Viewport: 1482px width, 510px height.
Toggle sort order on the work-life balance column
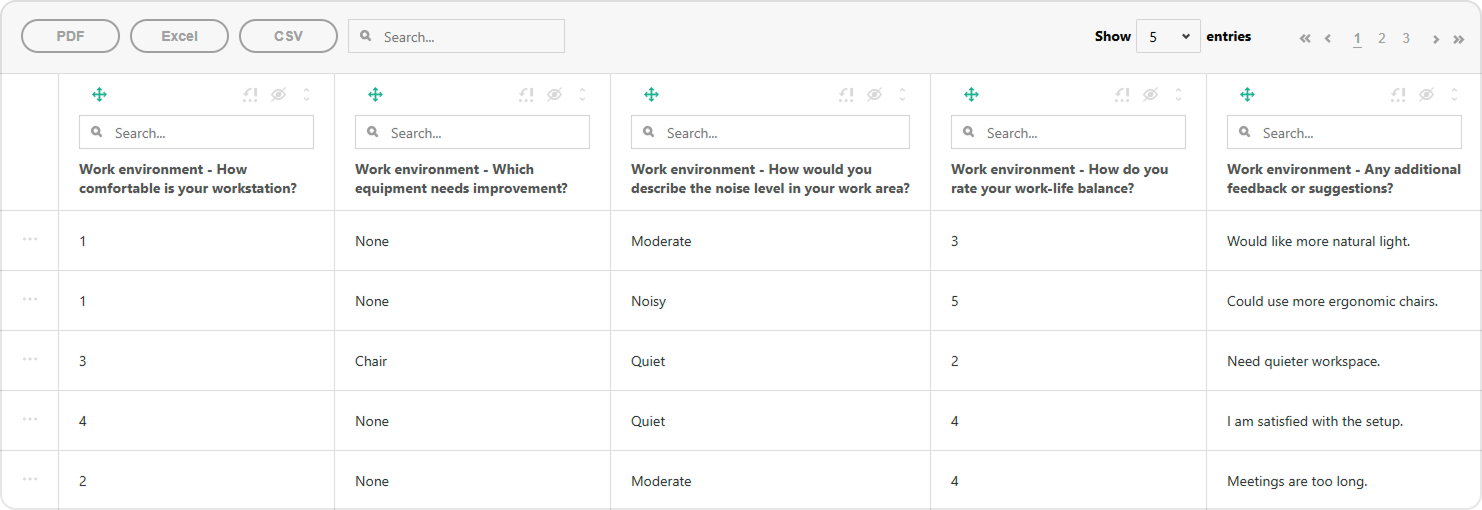[x=1179, y=95]
